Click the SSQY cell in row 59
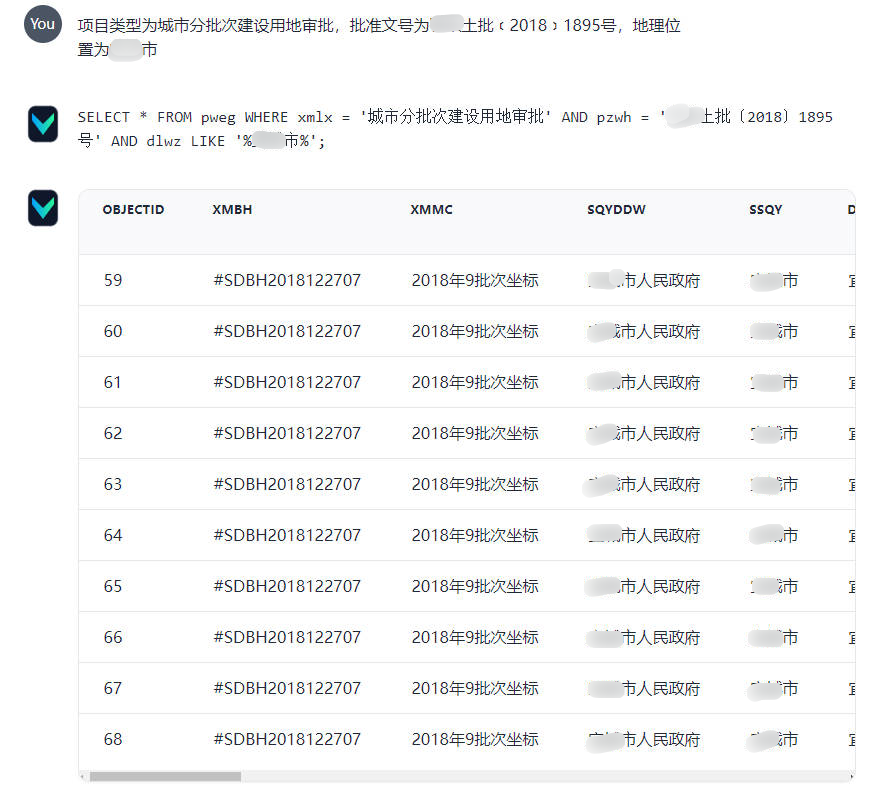The height and width of the screenshot is (803, 882). [x=773, y=280]
